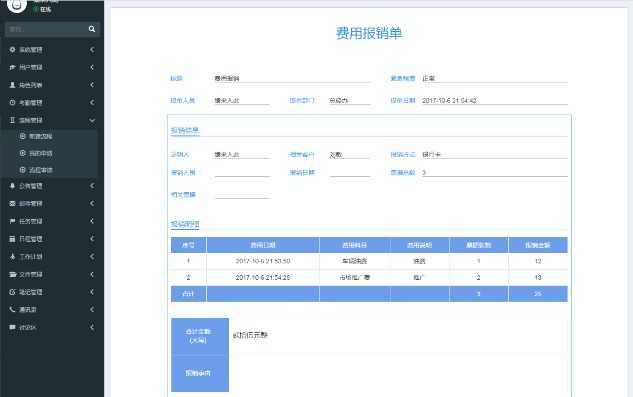Image resolution: width=633 pixels, height=397 pixels.
Task: Expand the 笔记管理 chevron
Action: coord(92,292)
